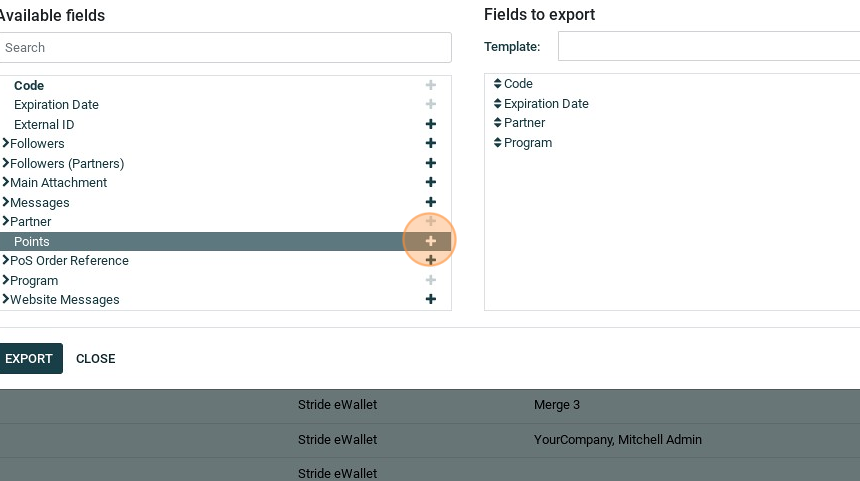
Task: Click plus icon next to Followers
Action: pyautogui.click(x=431, y=144)
